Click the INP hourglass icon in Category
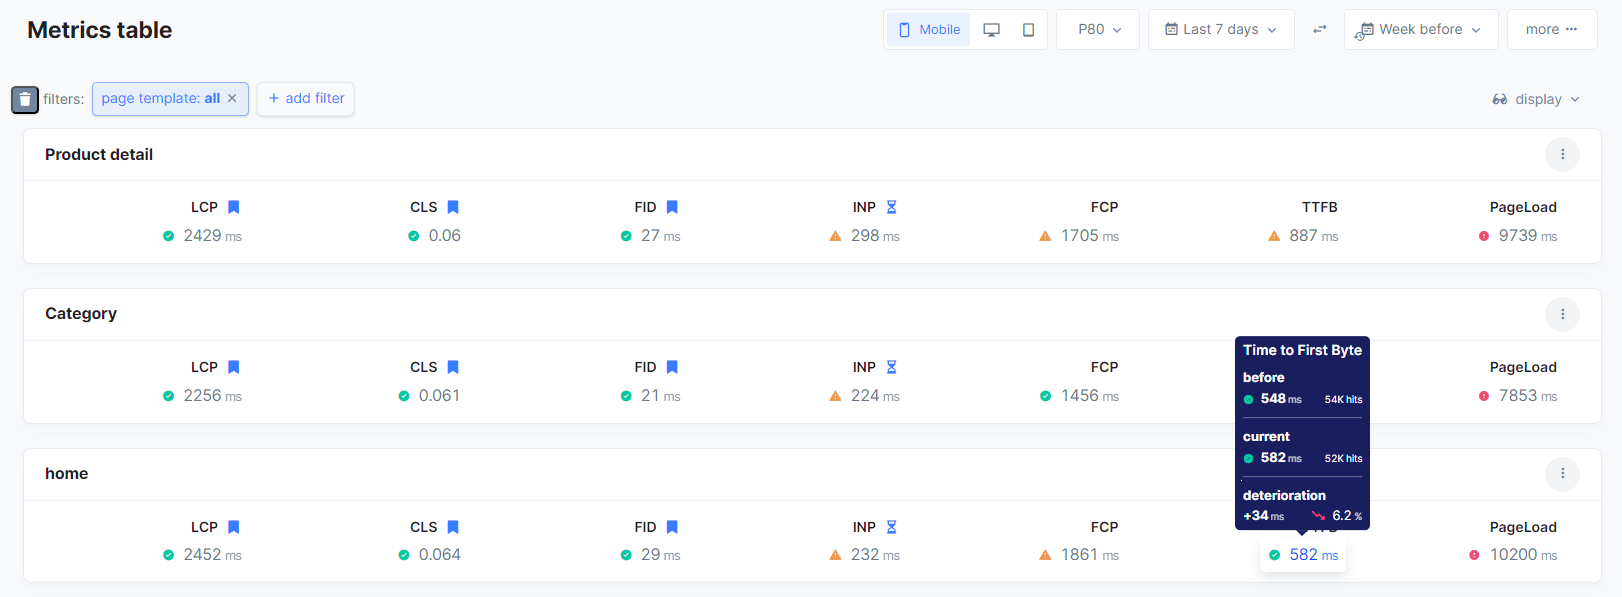The height and width of the screenshot is (597, 1622). (x=892, y=367)
